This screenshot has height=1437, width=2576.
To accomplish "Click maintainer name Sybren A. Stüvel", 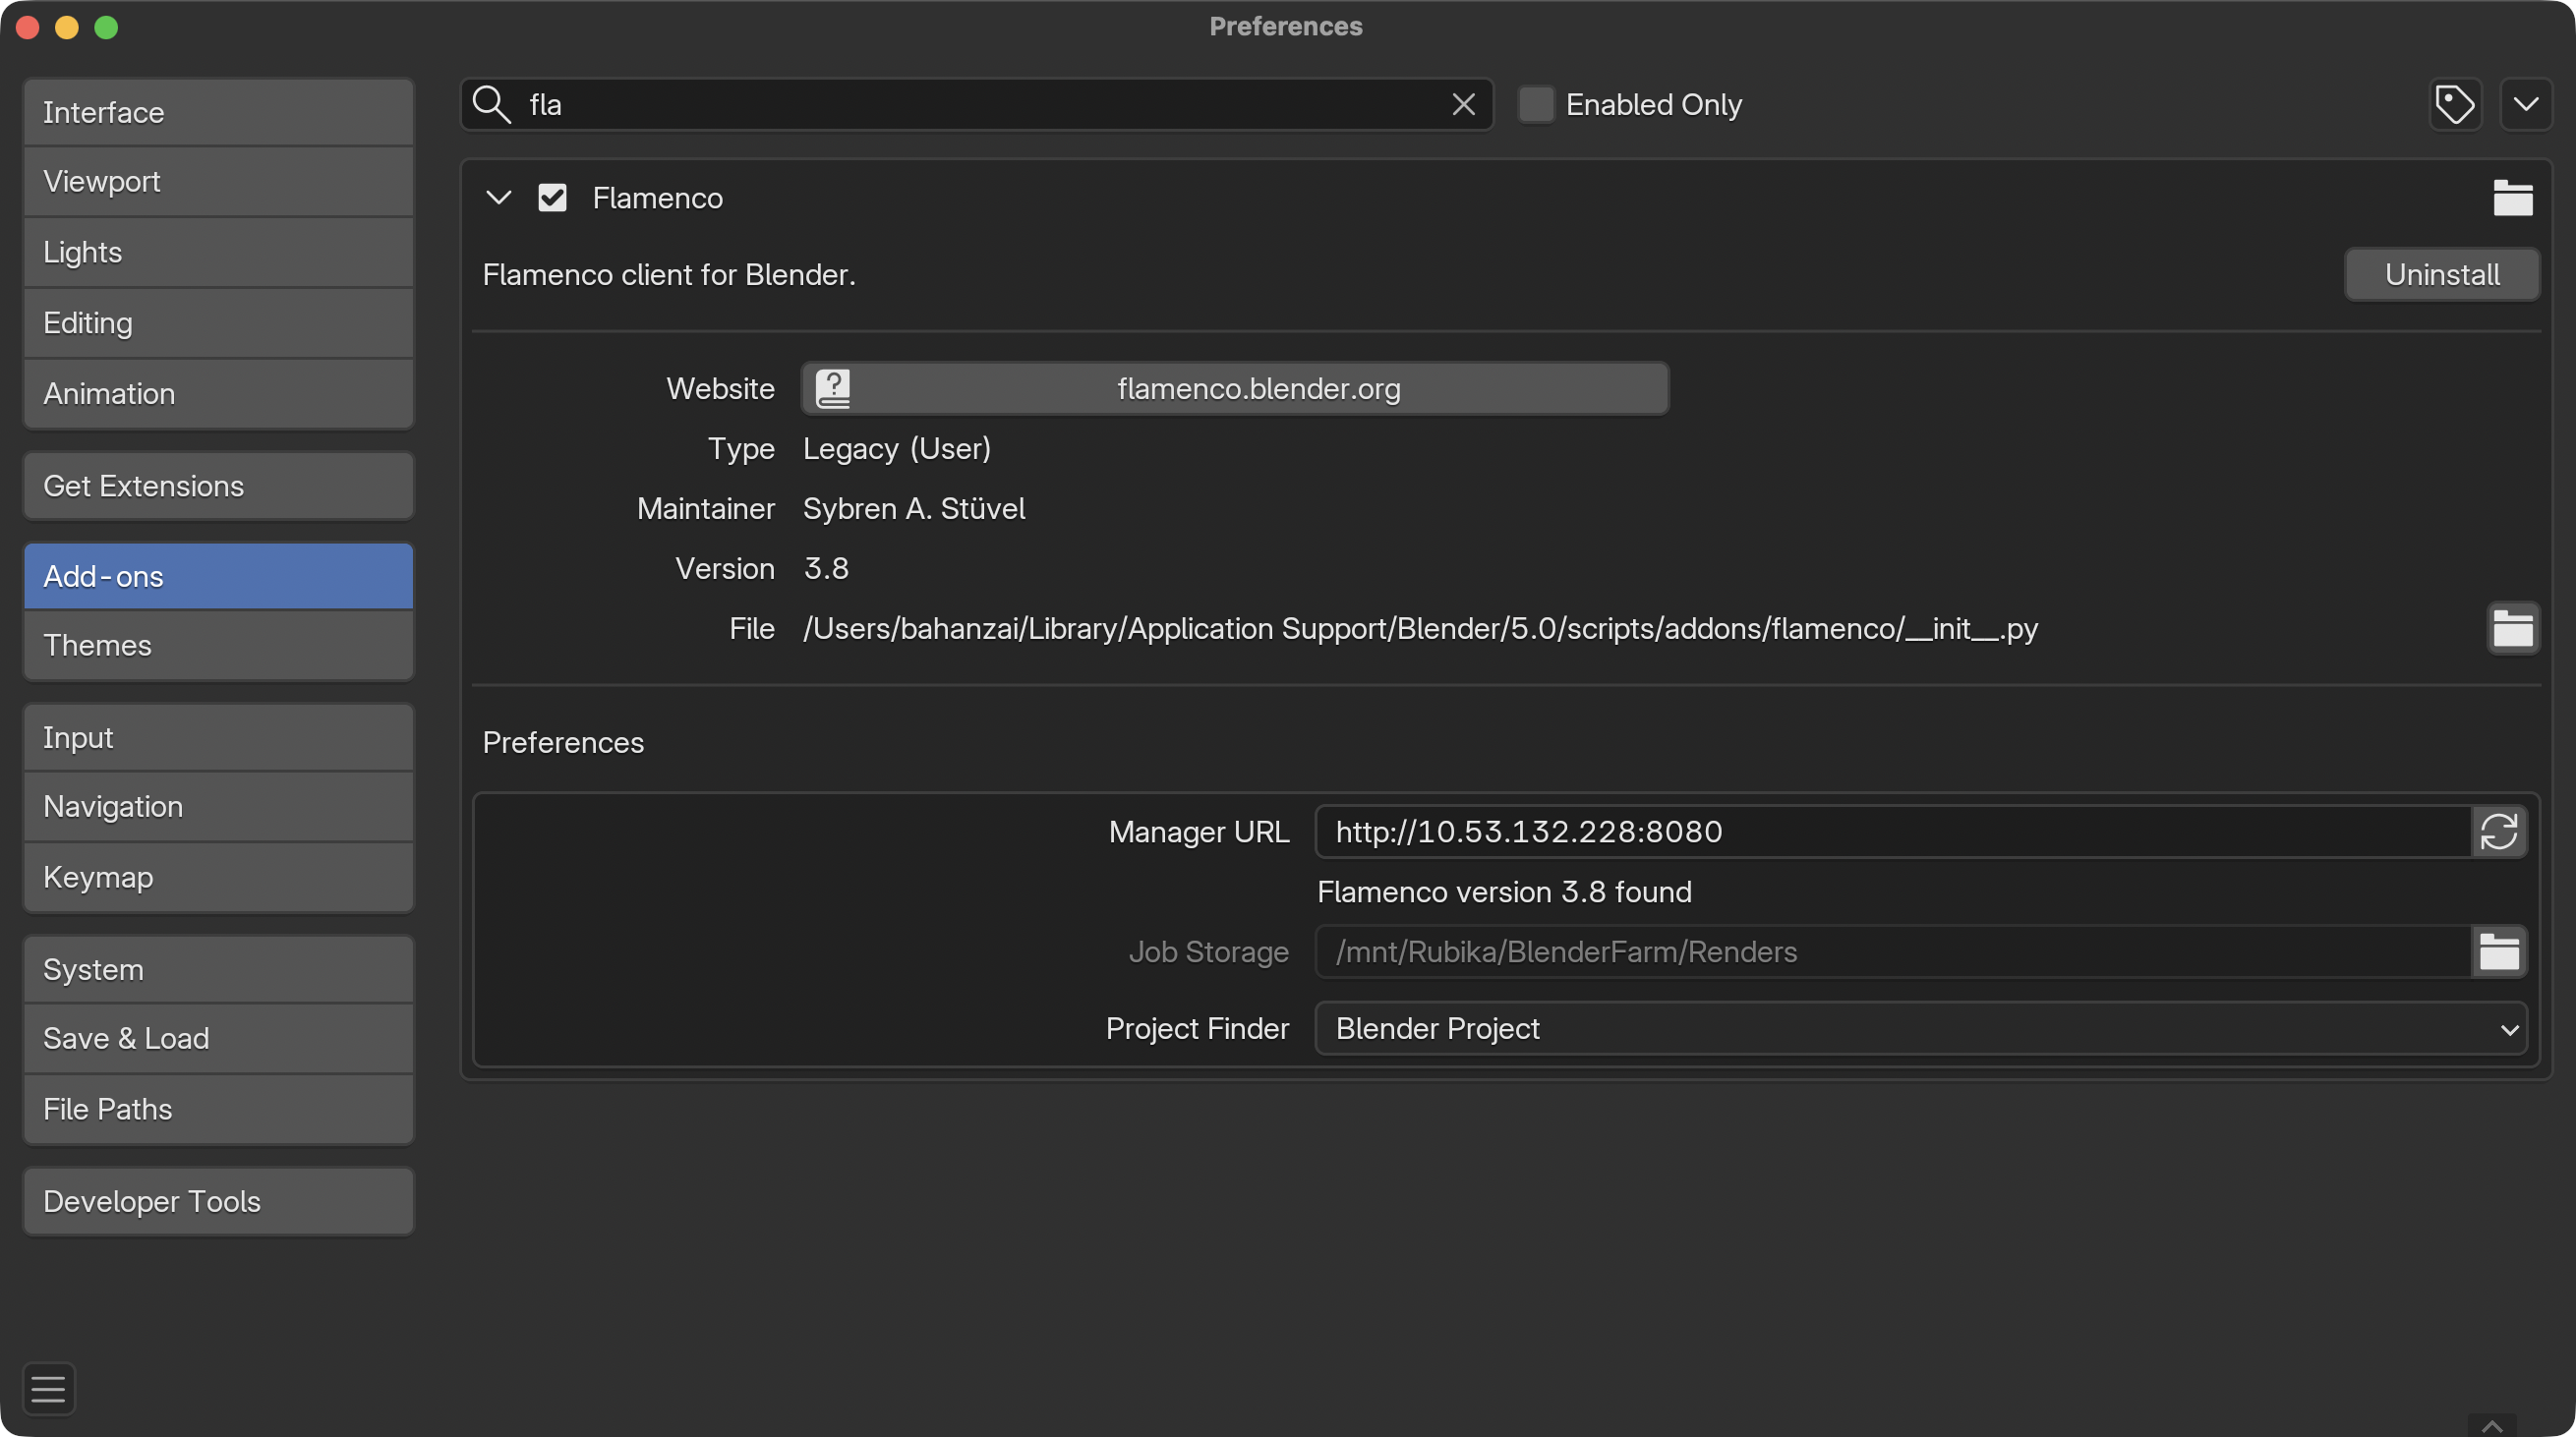I will coord(914,508).
